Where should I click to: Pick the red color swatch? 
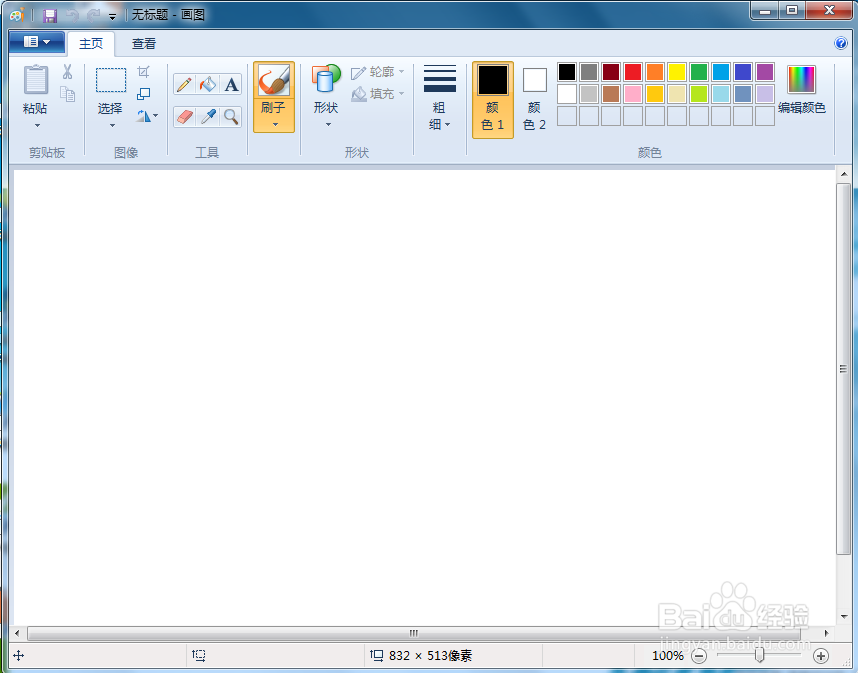(x=633, y=72)
